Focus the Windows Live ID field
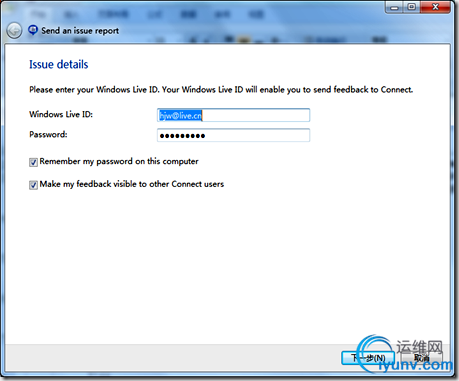The height and width of the screenshot is (381, 459). point(233,115)
